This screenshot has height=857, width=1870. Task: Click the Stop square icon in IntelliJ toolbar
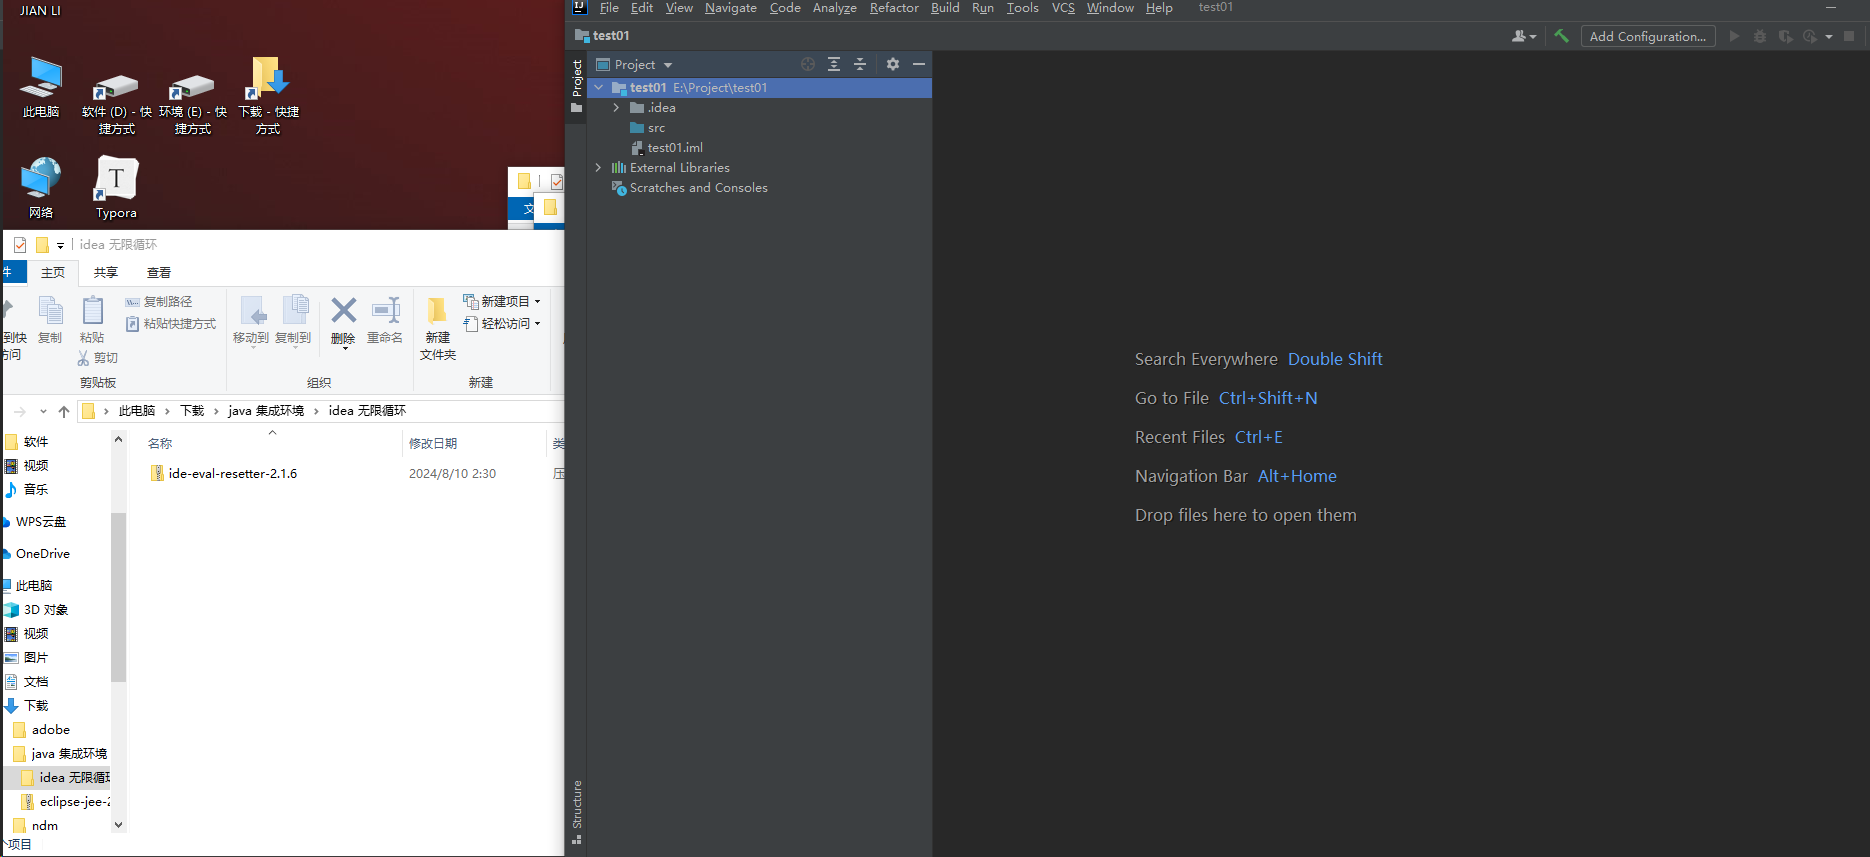tap(1849, 36)
